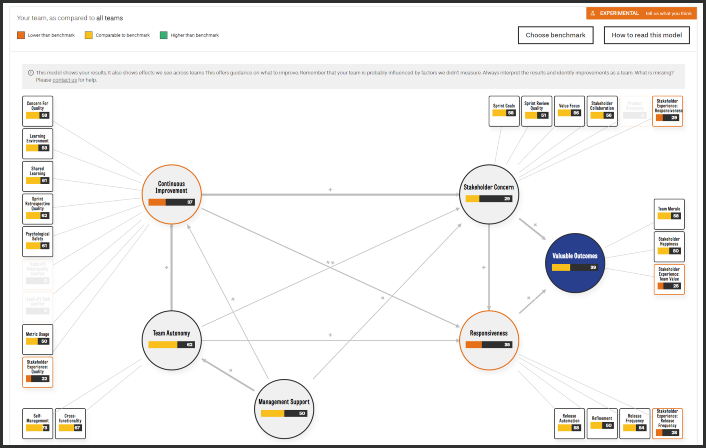Image resolution: width=706 pixels, height=448 pixels.
Task: Open the Cross-functionality card
Action: (x=70, y=423)
